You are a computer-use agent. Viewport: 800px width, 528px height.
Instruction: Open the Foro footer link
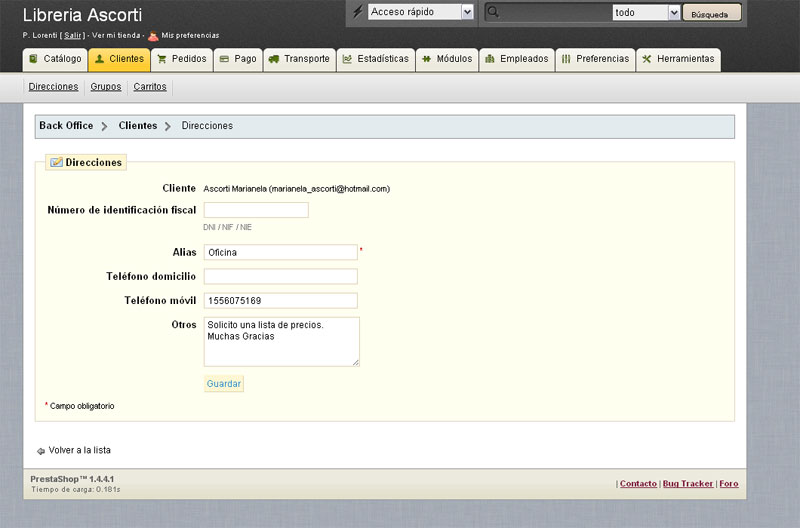(x=729, y=484)
